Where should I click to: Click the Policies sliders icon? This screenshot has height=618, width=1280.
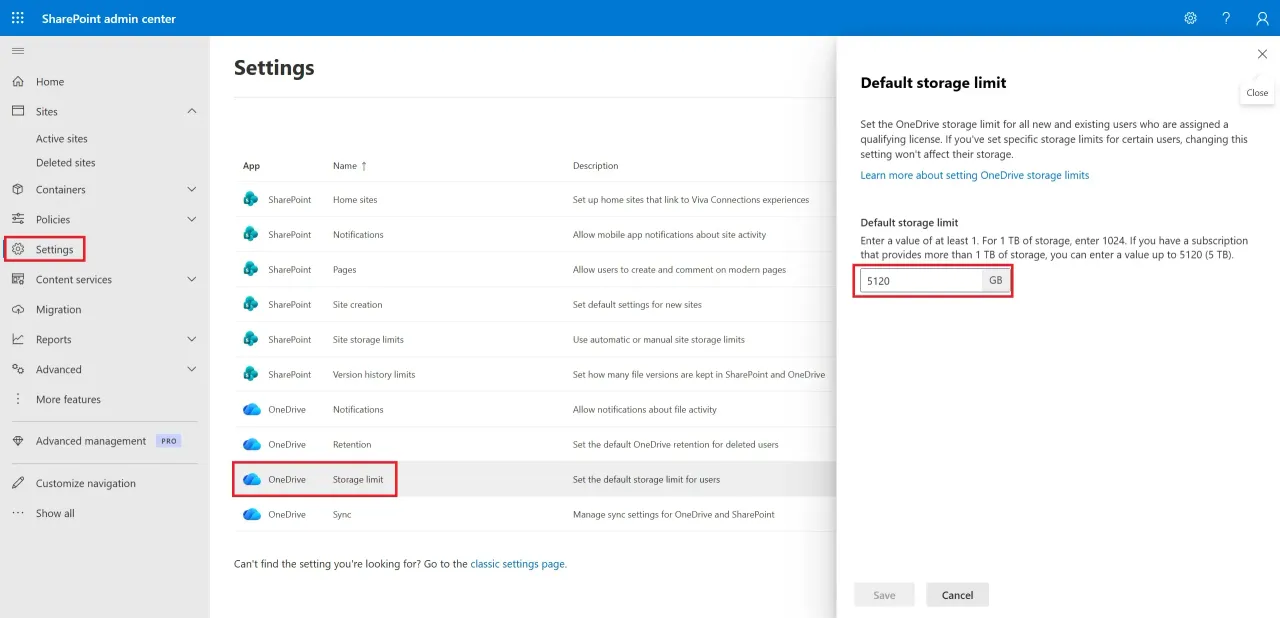tap(18, 220)
